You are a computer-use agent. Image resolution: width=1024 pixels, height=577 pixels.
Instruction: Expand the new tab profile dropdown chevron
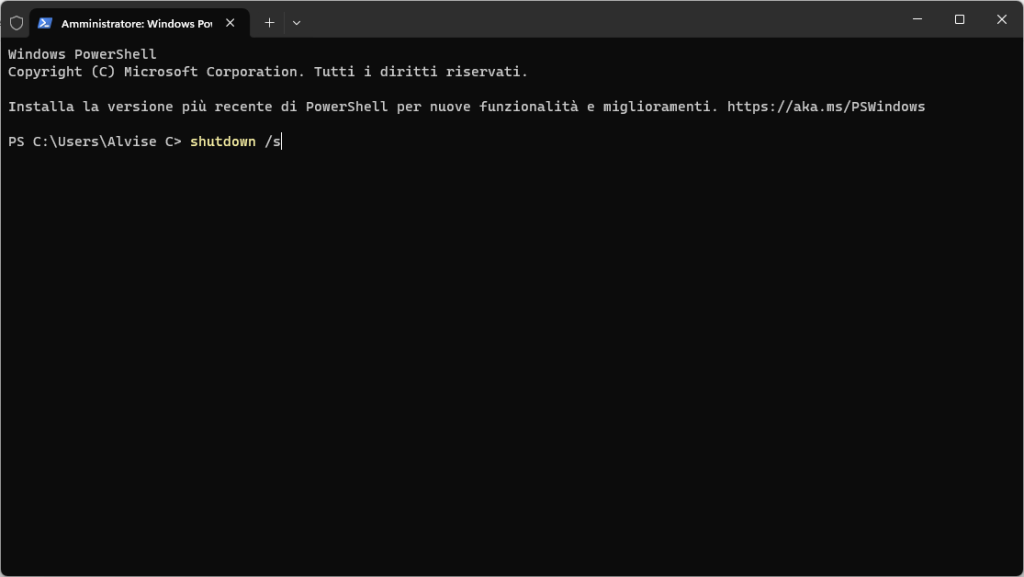coord(296,22)
